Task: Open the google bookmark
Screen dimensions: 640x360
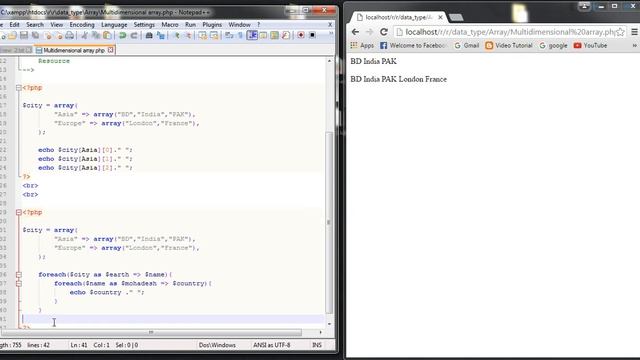Action: pyautogui.click(x=553, y=46)
